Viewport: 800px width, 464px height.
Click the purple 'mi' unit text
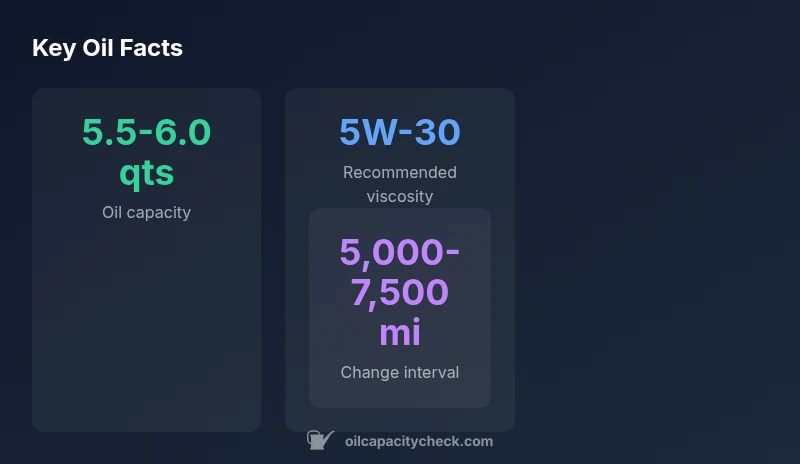(399, 332)
